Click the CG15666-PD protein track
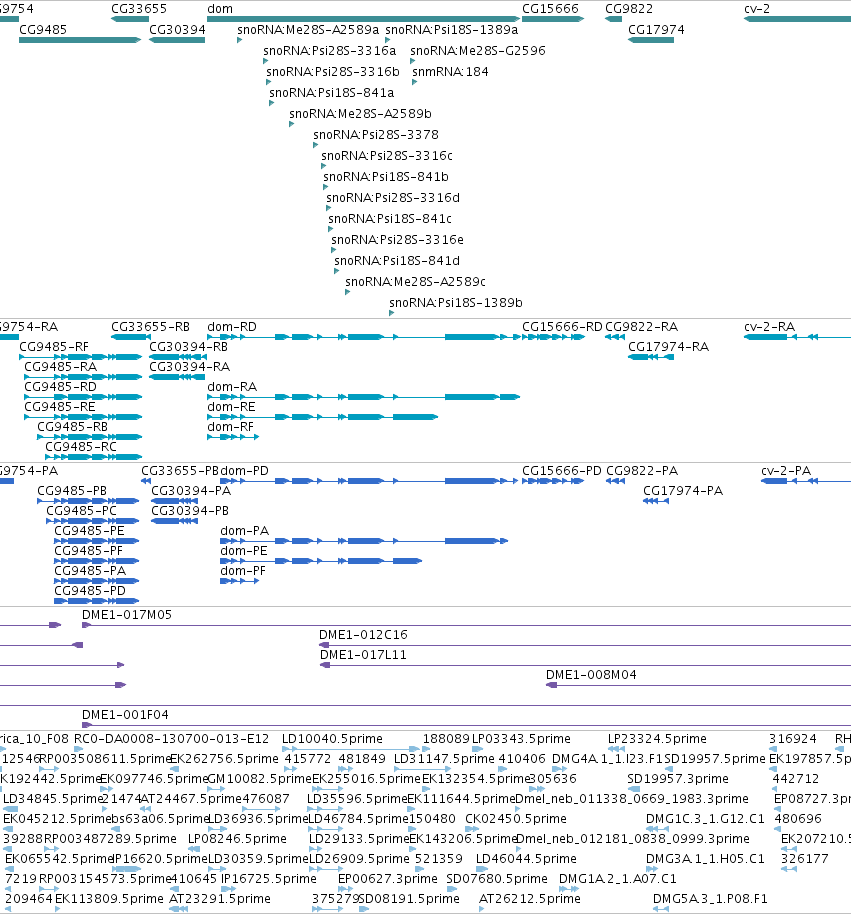 553,481
